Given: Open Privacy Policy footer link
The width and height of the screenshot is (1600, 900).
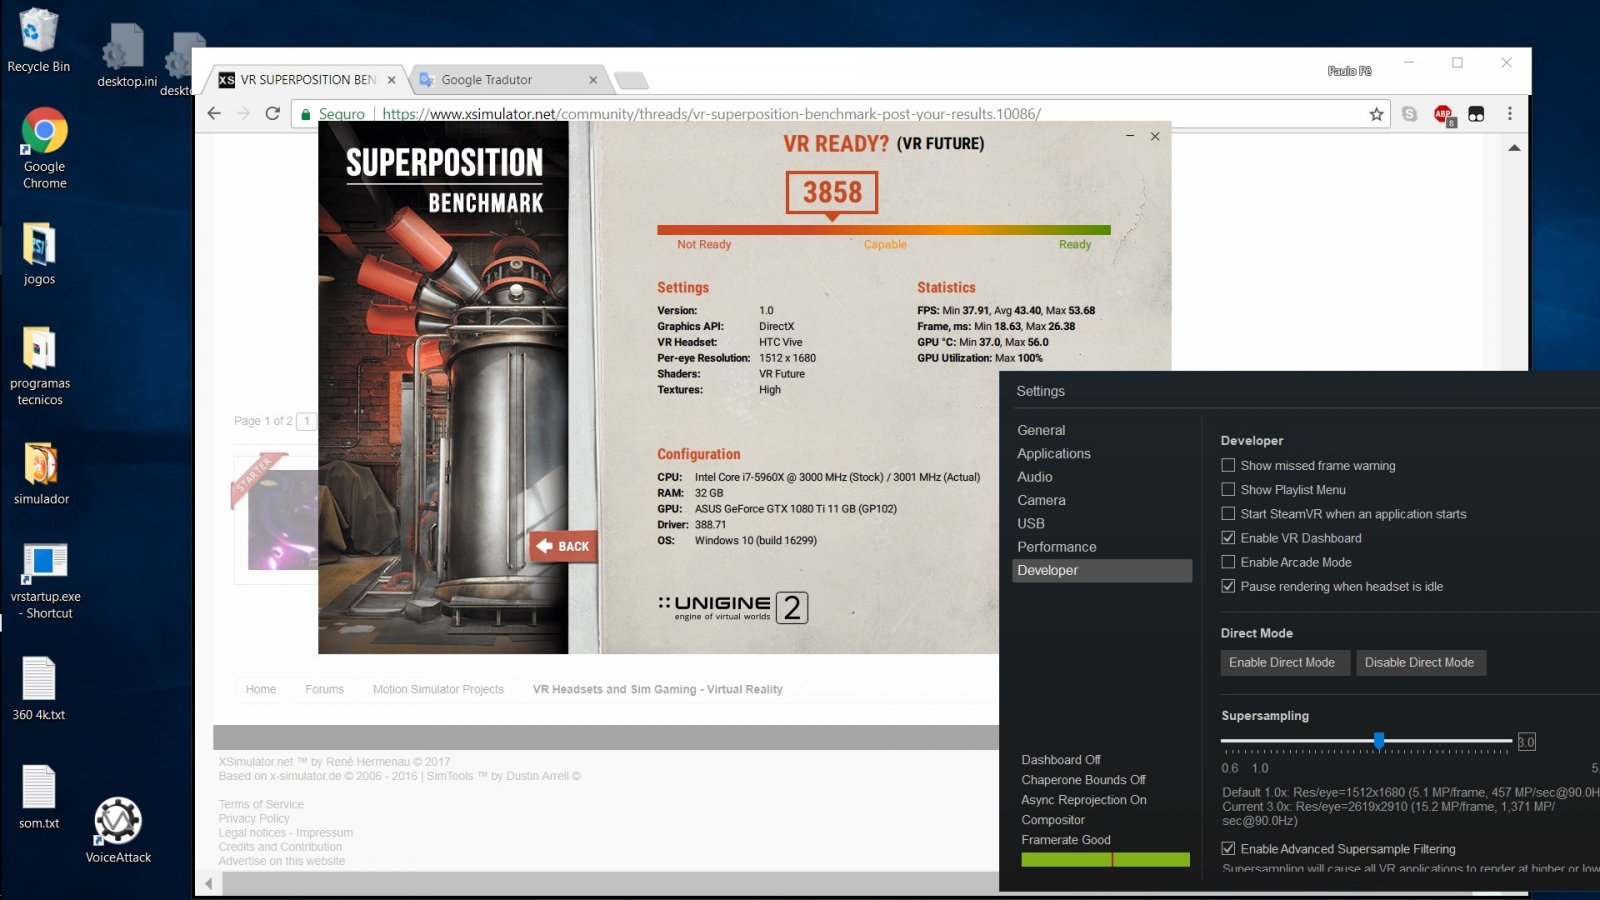Looking at the screenshot, I should click(x=254, y=818).
